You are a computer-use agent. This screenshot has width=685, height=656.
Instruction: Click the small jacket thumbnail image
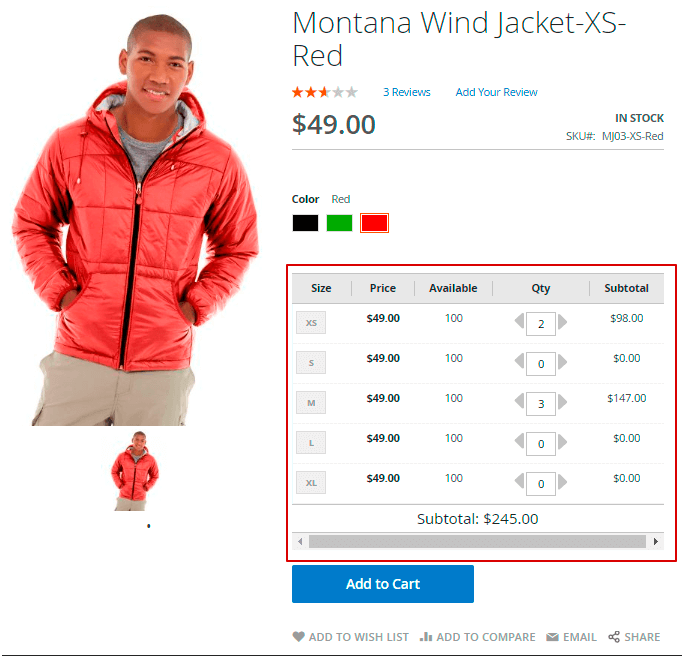tap(135, 471)
